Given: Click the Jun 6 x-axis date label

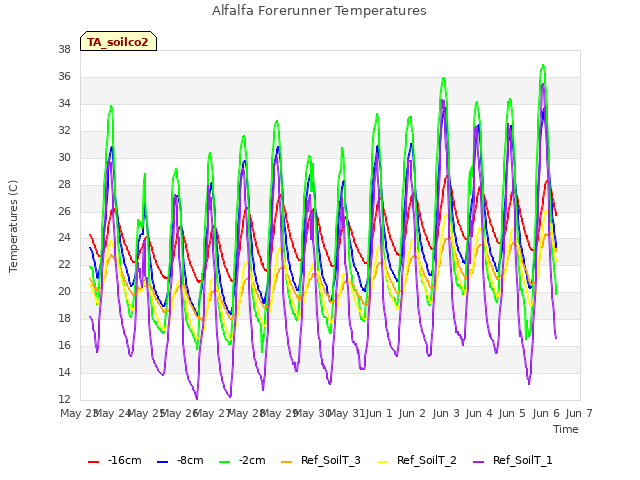Looking at the screenshot, I should pyautogui.click(x=546, y=413).
